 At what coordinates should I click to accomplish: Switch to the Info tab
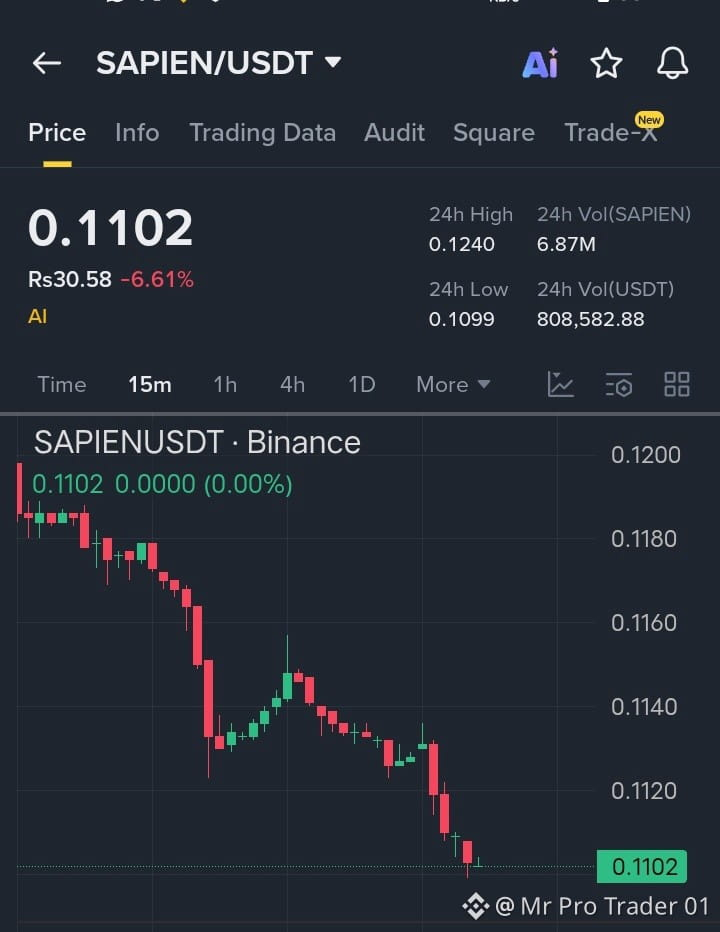pyautogui.click(x=137, y=133)
